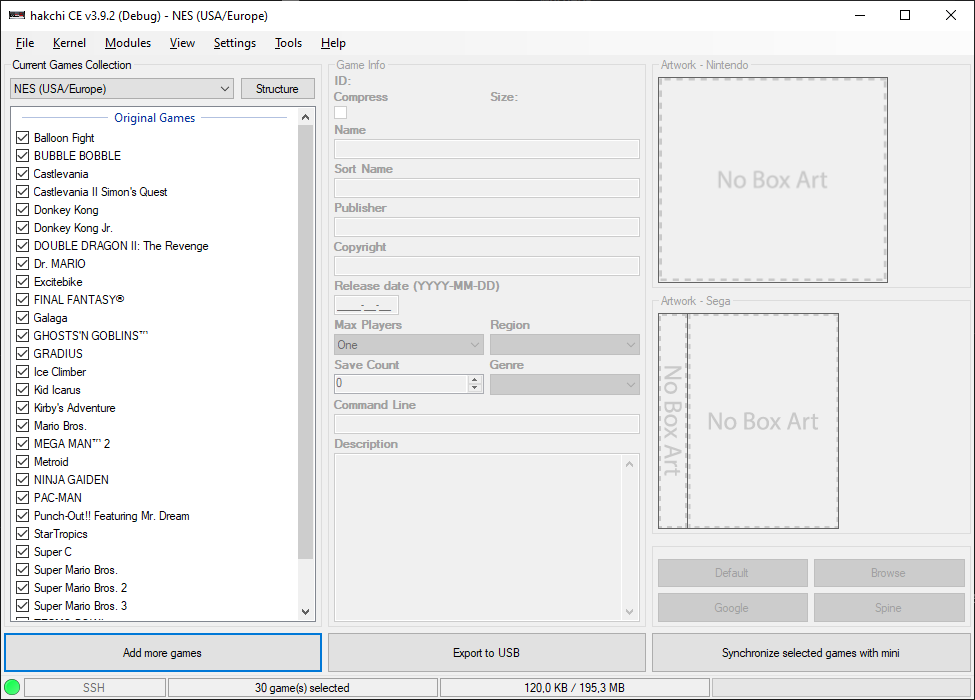
Task: Toggle the Castlevania checkbox
Action: coord(23,173)
